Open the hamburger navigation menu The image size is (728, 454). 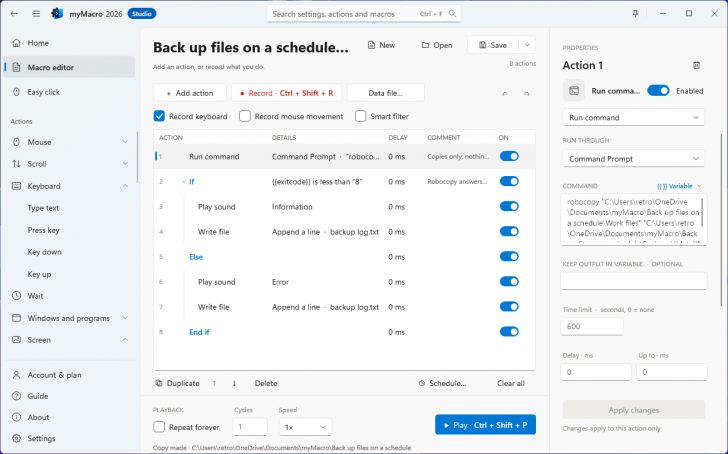pyautogui.click(x=36, y=13)
